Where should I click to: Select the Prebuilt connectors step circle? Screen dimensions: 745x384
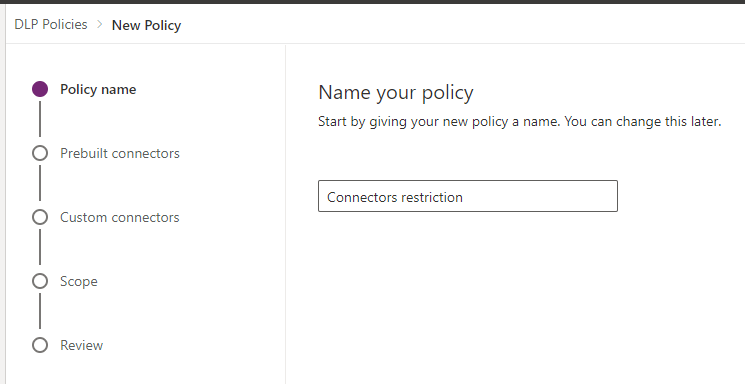(x=40, y=153)
